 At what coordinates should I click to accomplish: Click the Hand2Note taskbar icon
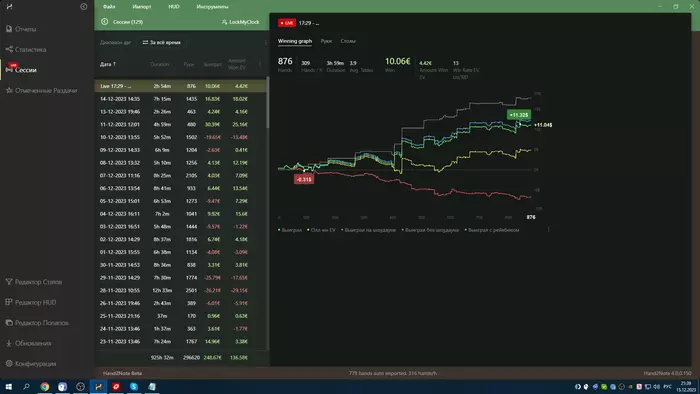[98, 387]
